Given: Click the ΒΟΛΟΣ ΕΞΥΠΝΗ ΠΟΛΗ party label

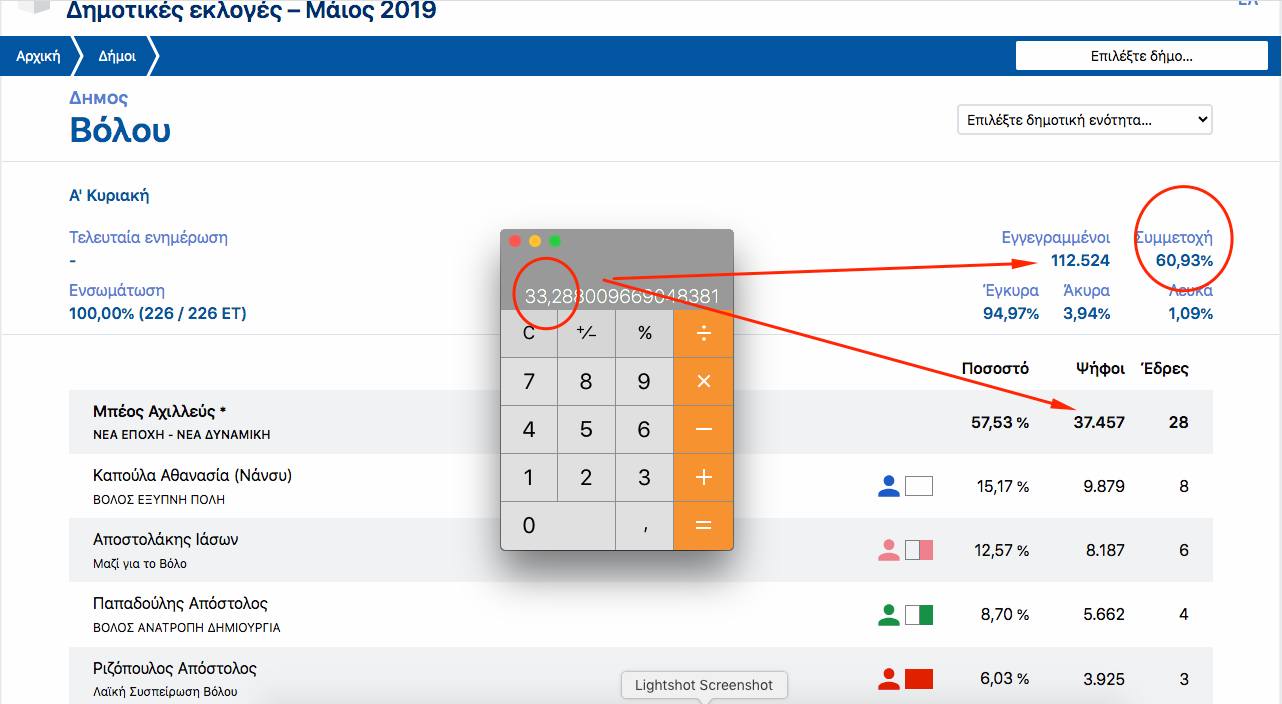Looking at the screenshot, I should click(159, 499).
